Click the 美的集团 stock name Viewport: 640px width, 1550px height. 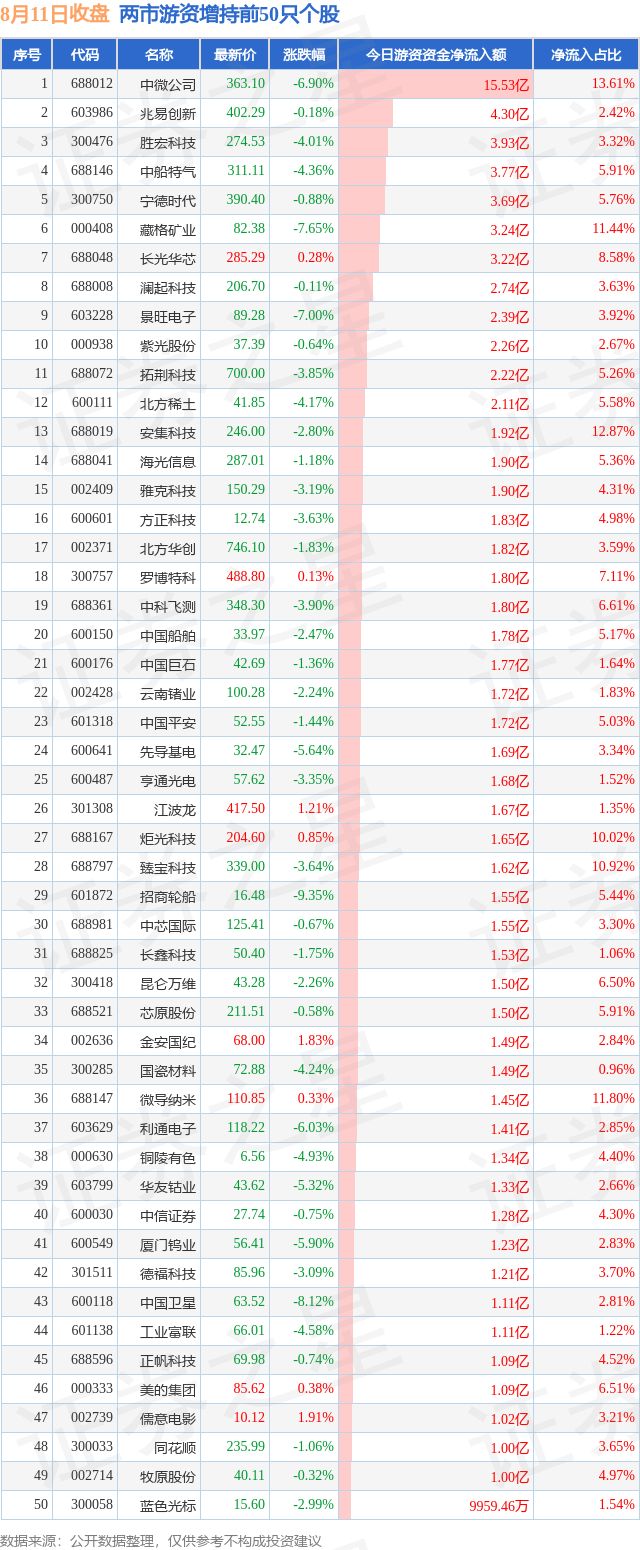(168, 1389)
